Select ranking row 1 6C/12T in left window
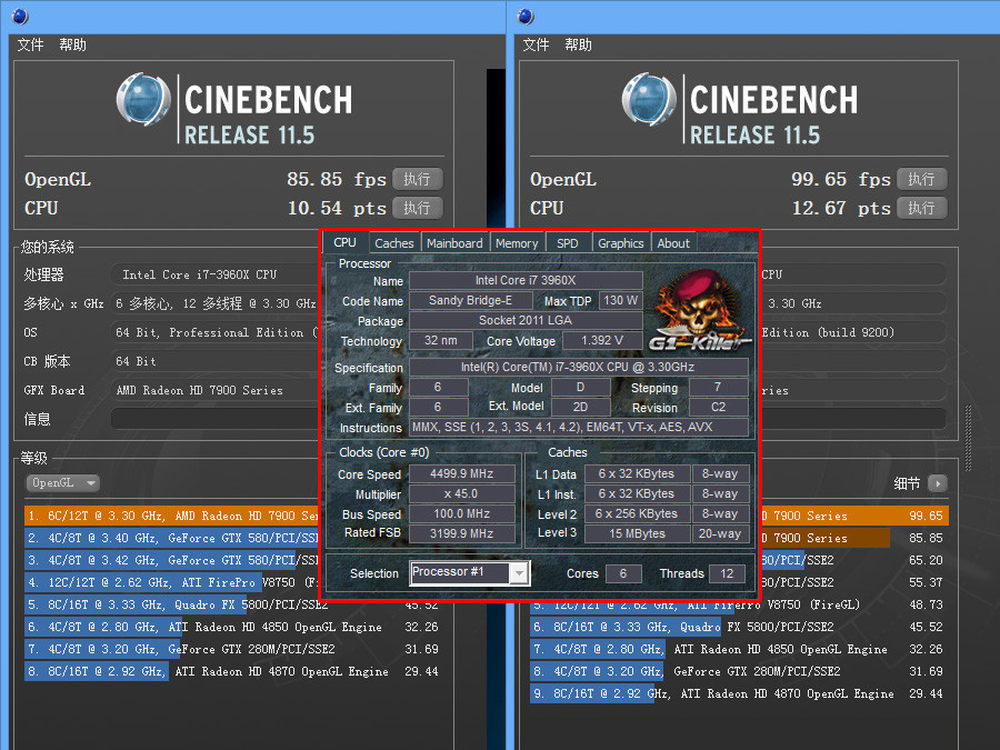Viewport: 1000px width, 750px height. (x=172, y=515)
